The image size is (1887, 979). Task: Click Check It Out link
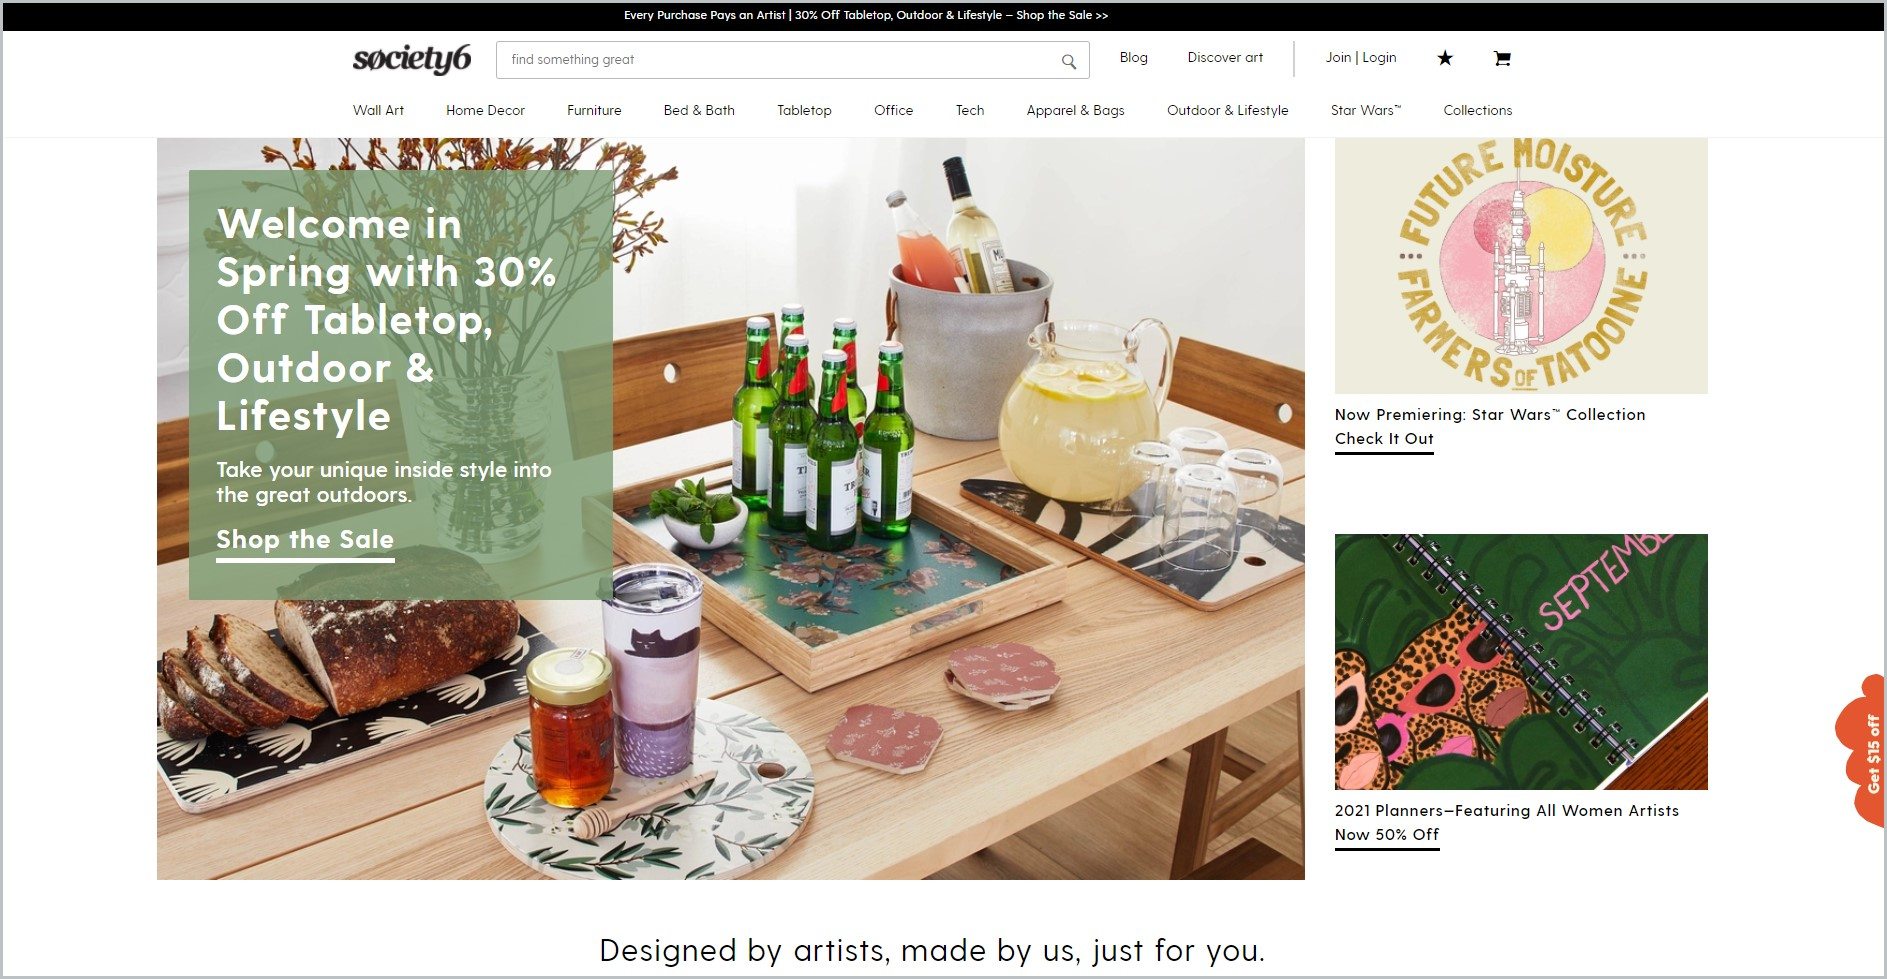coord(1384,439)
